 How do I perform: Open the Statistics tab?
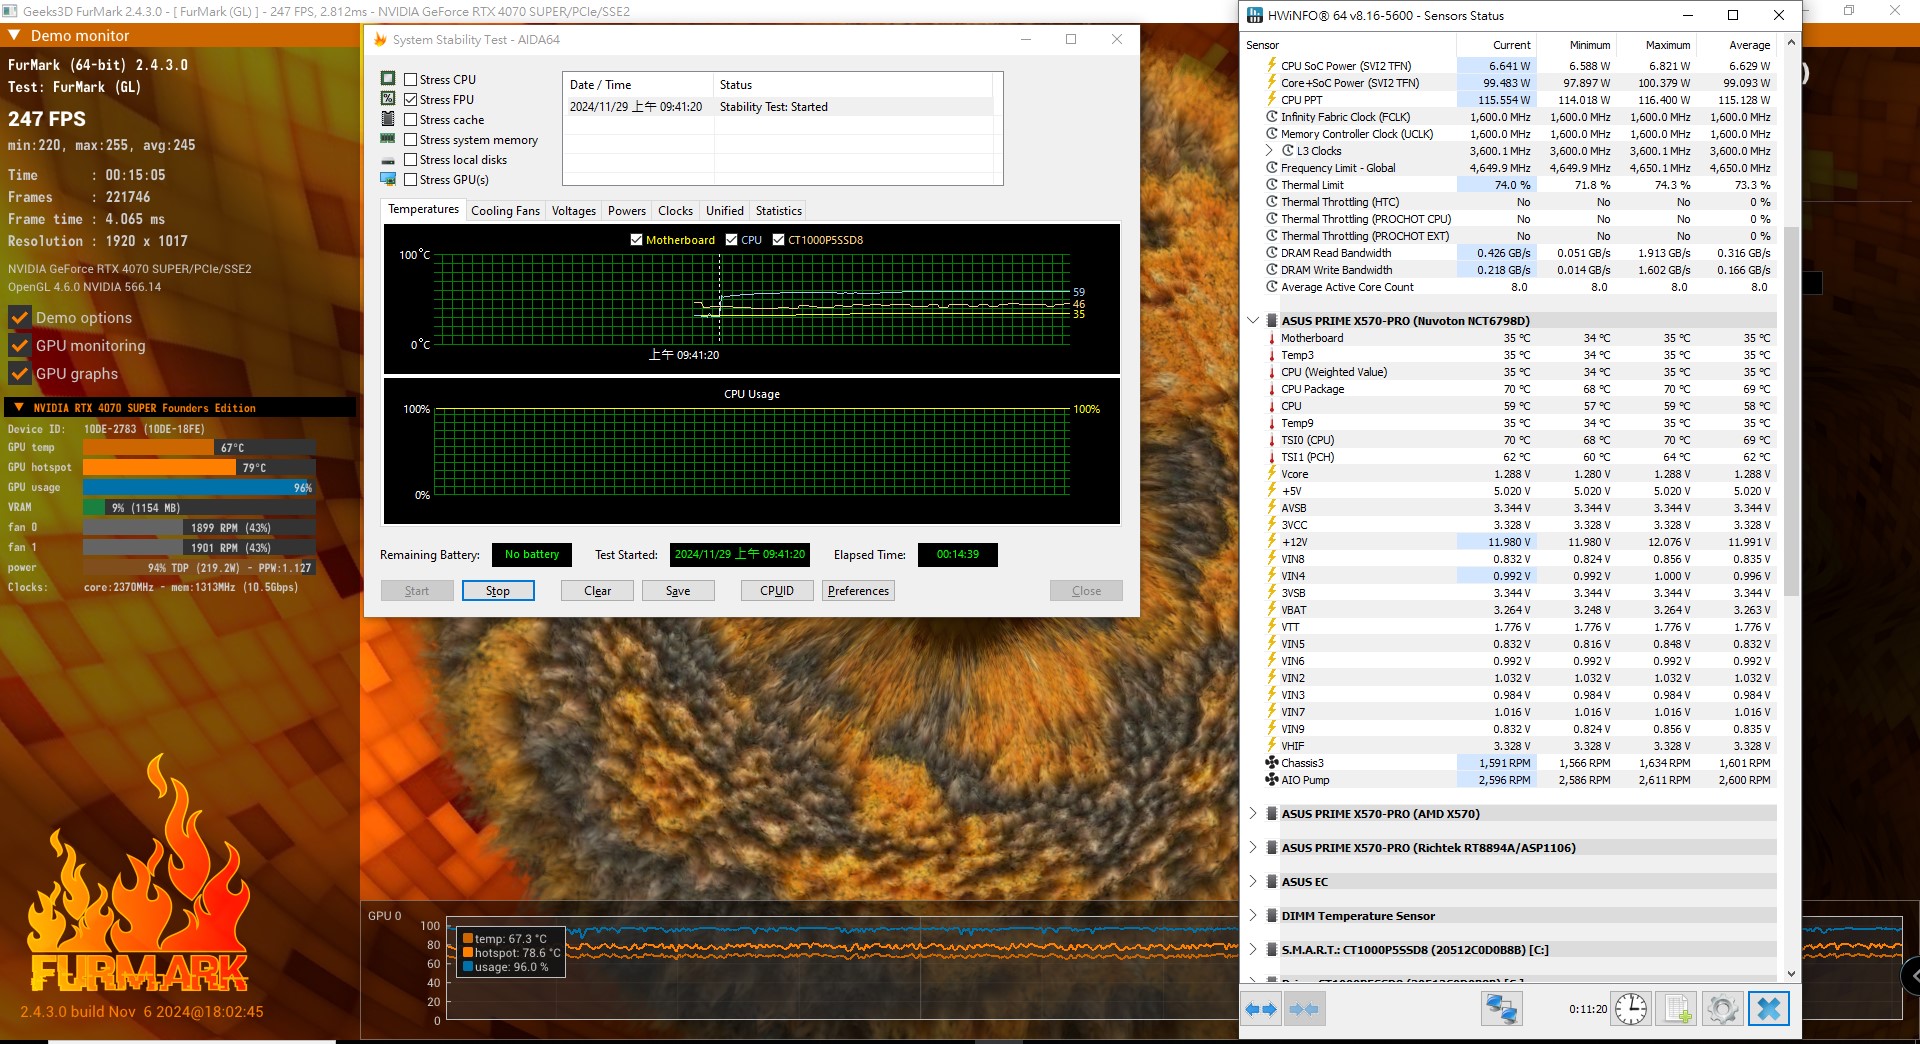(x=779, y=211)
